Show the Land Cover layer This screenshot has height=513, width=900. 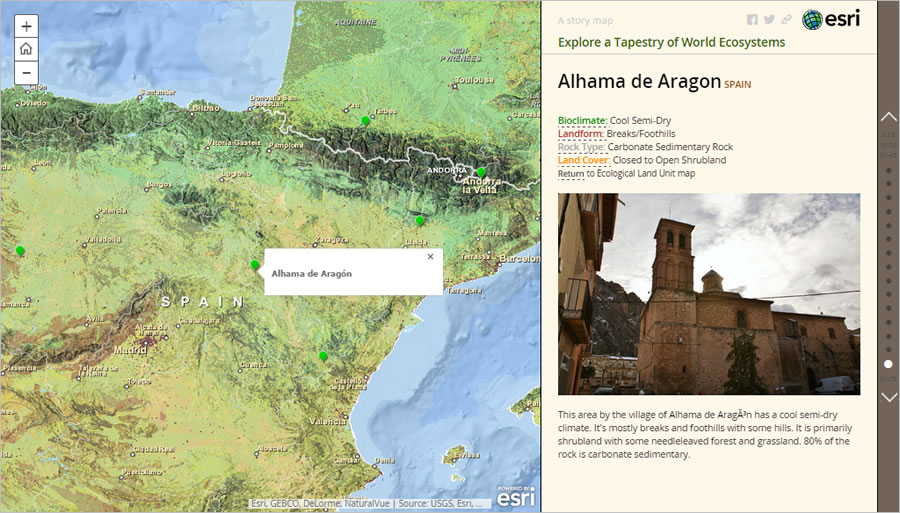tap(584, 160)
